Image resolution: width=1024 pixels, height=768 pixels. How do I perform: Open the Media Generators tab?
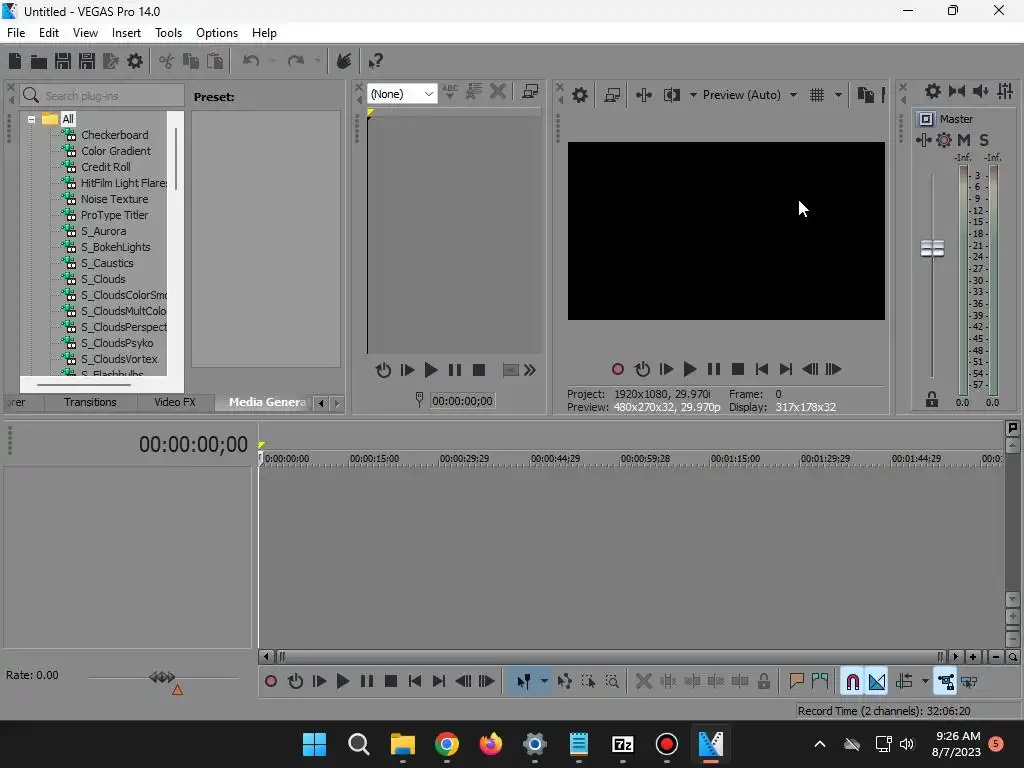point(266,402)
